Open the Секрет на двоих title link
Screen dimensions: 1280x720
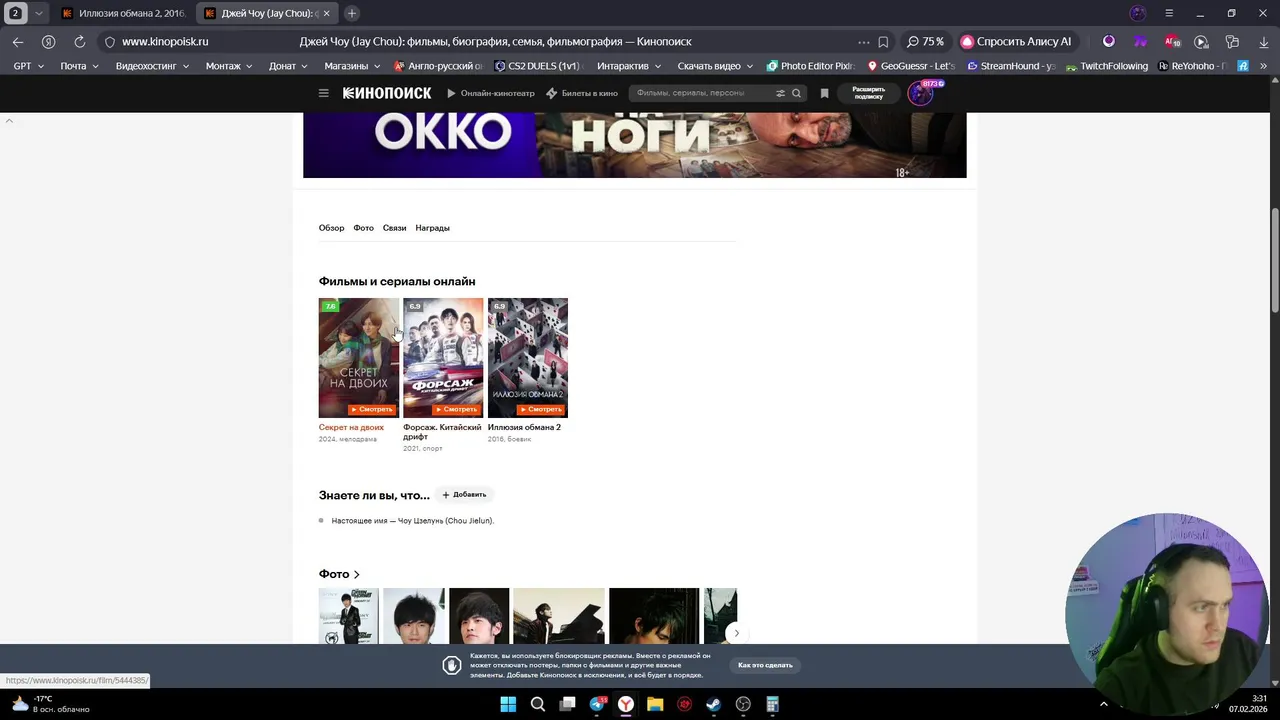click(x=351, y=427)
